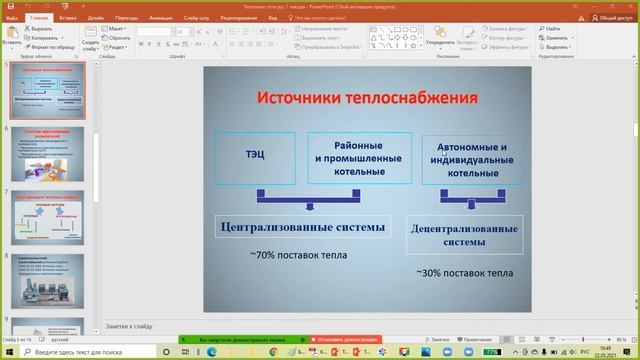The width and height of the screenshot is (640, 360).
Task: Open the Copy dropdown arrow
Action: click(62, 38)
